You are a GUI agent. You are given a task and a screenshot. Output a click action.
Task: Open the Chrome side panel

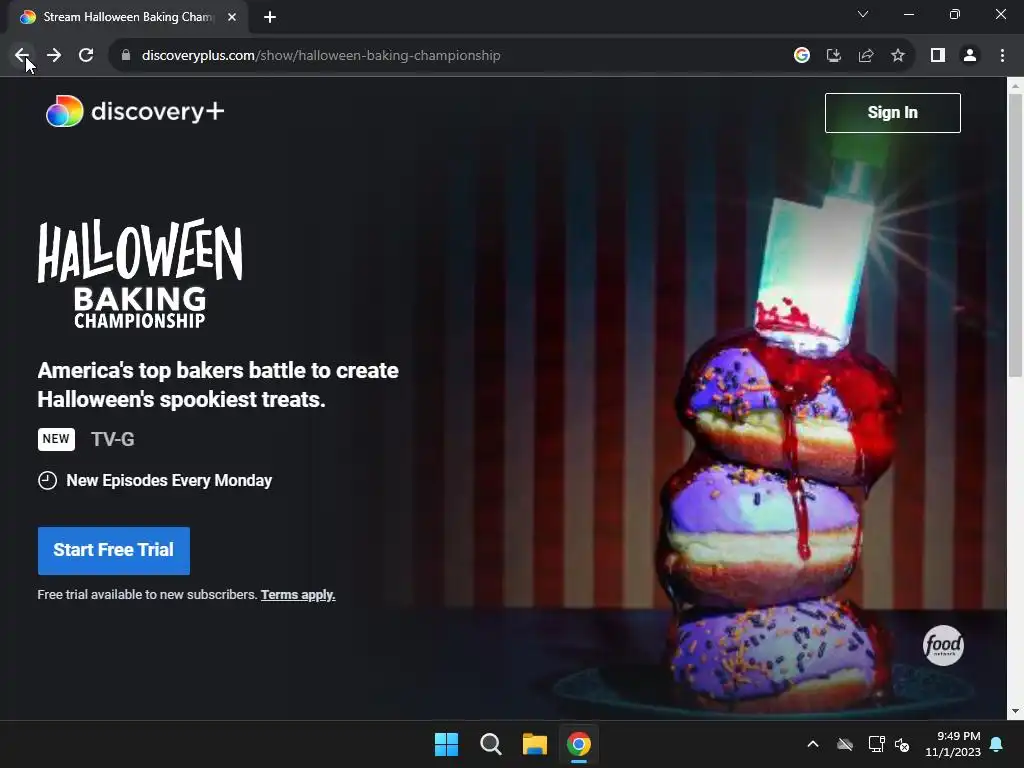(x=938, y=56)
